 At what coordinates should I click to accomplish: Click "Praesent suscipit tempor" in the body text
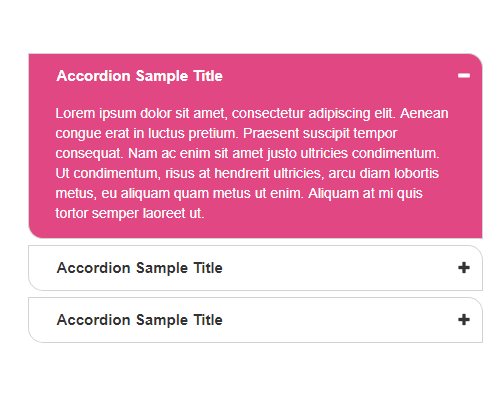coord(320,133)
